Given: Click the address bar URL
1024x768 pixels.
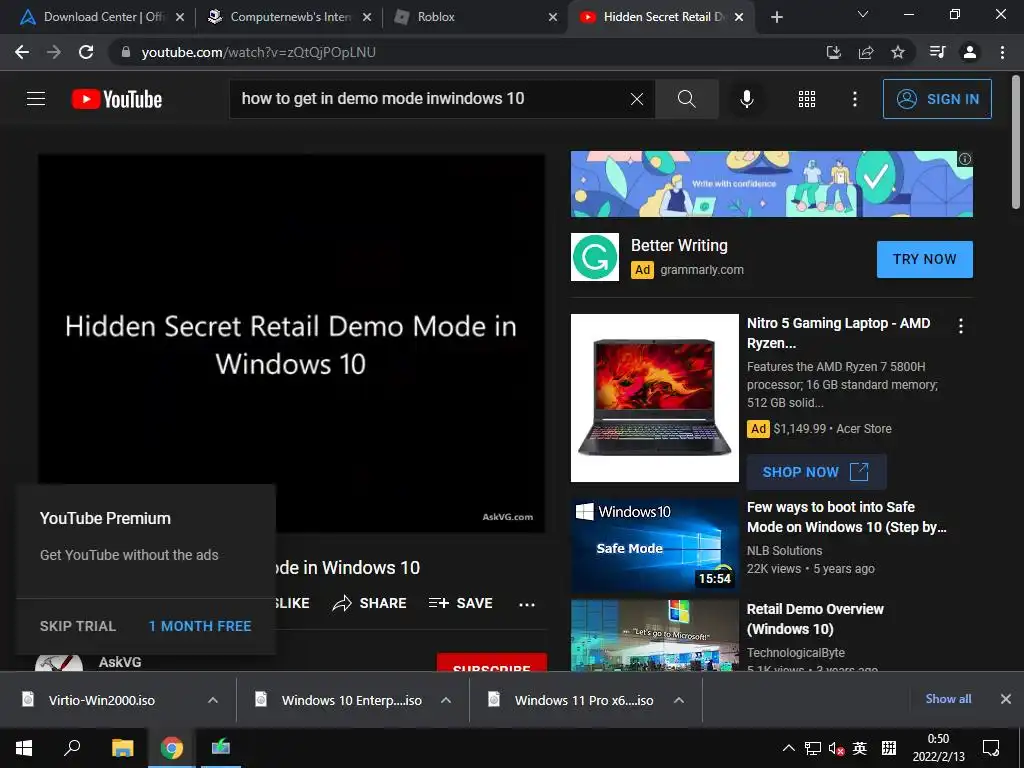Looking at the screenshot, I should click(259, 52).
